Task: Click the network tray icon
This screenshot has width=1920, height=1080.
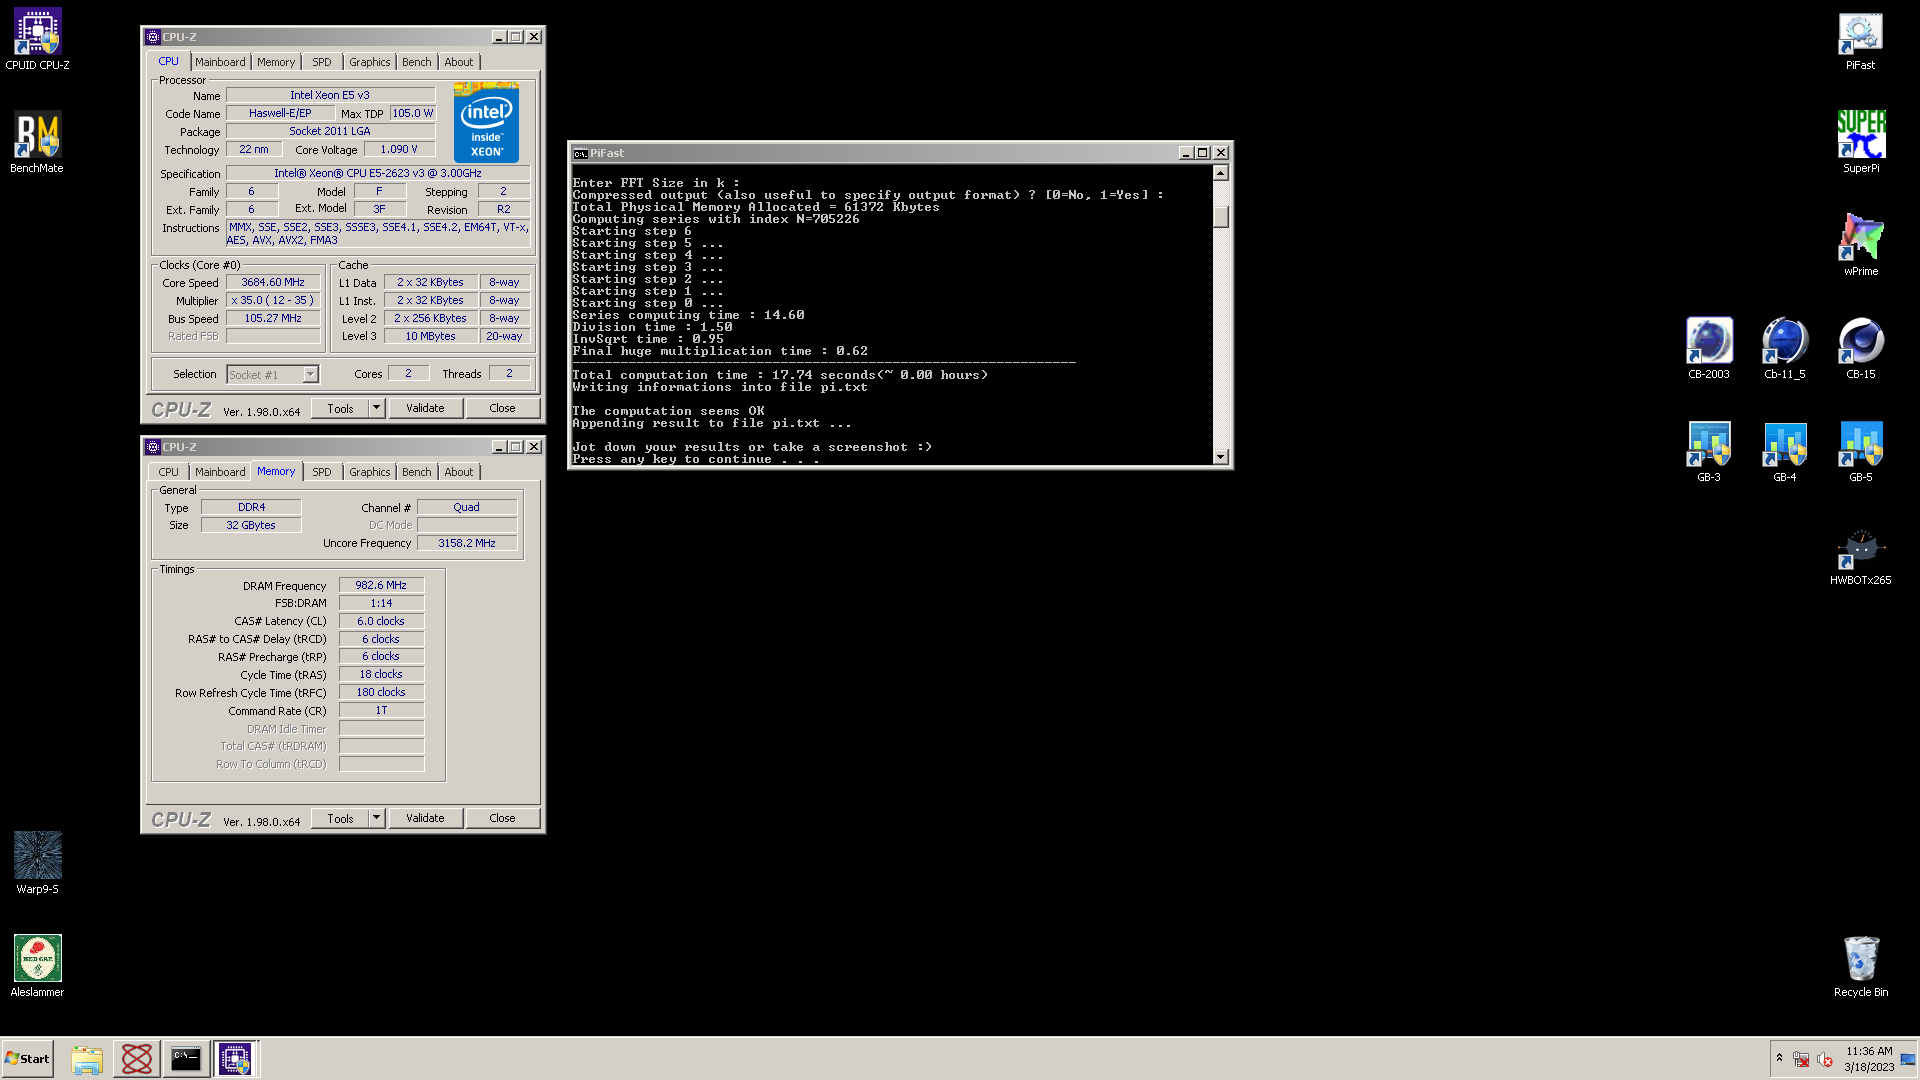Action: point(1801,1059)
